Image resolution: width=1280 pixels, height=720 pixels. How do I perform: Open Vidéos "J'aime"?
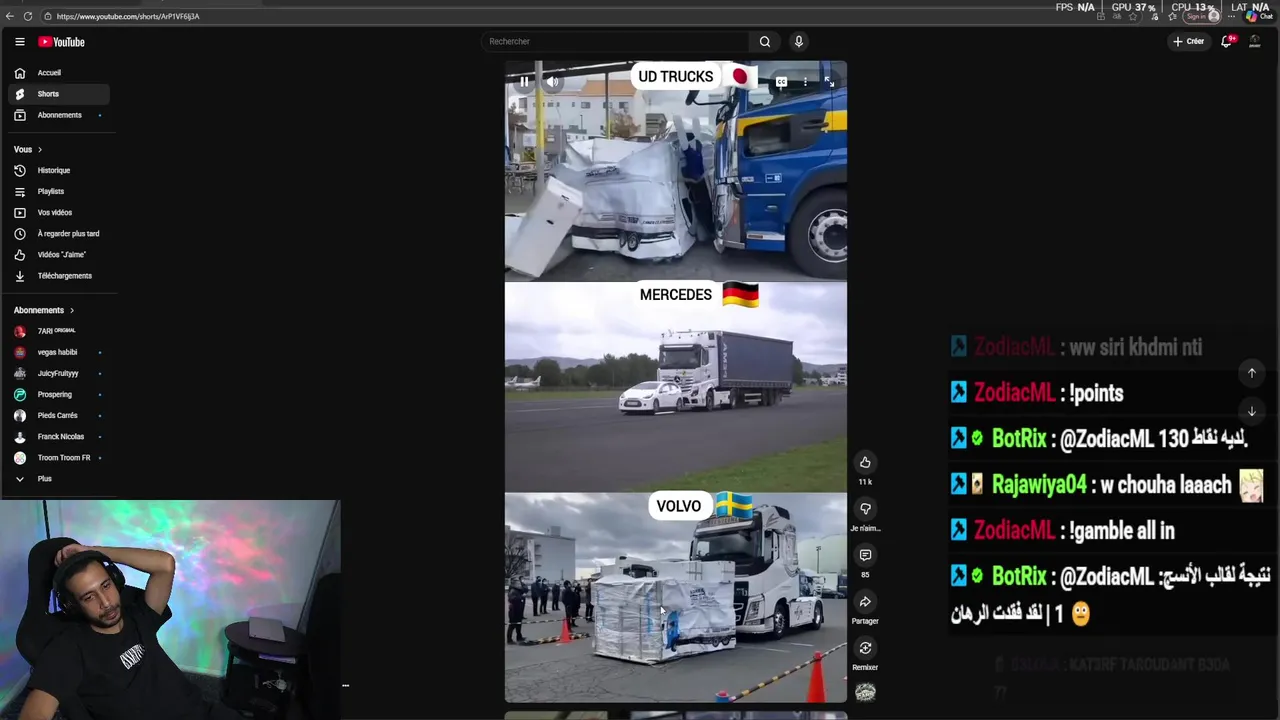coord(58,254)
